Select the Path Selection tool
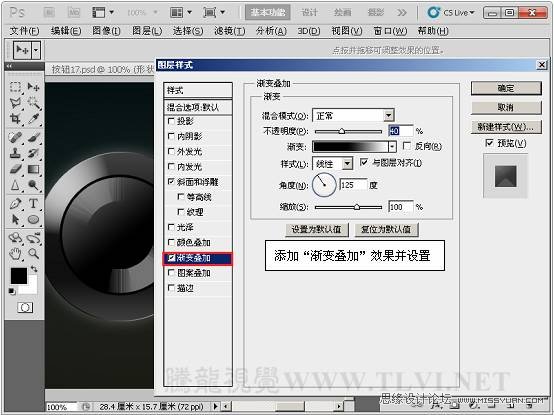 (15, 220)
